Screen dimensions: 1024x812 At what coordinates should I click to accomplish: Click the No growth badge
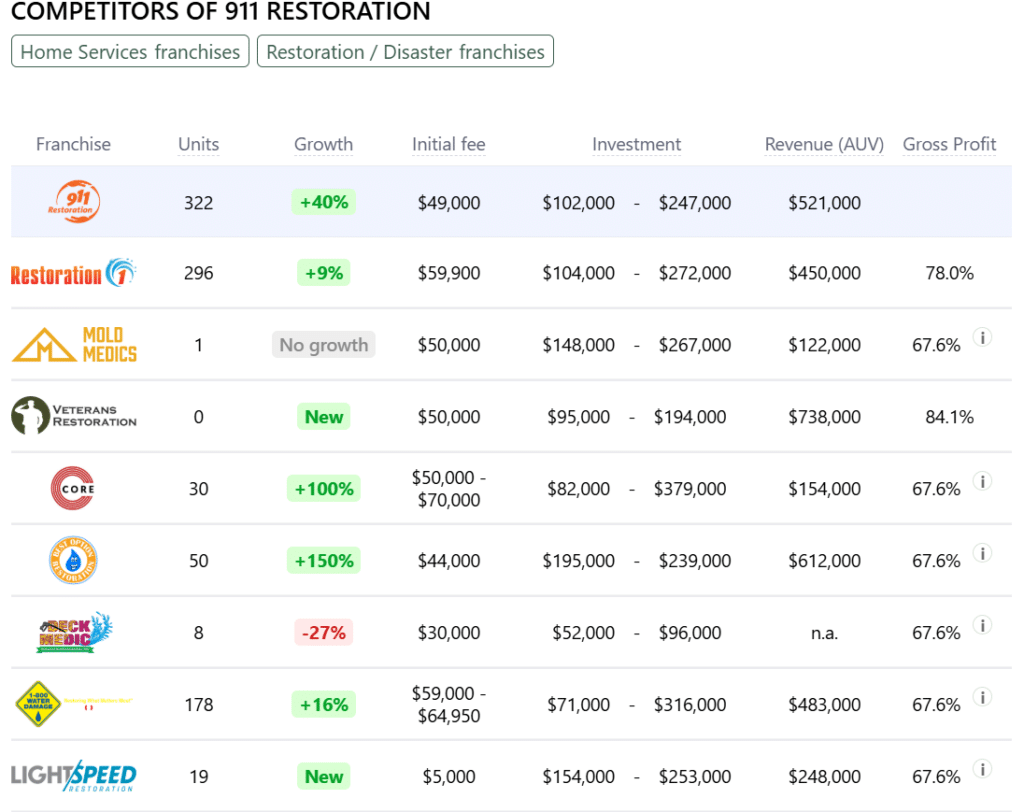(323, 344)
